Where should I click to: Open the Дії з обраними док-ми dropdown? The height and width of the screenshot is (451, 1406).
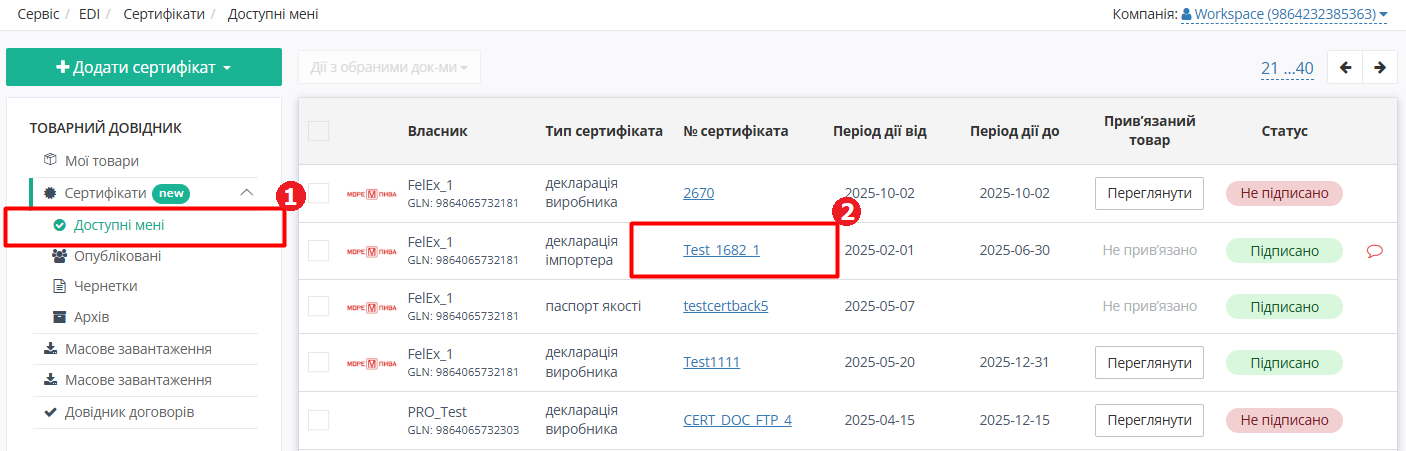click(389, 67)
